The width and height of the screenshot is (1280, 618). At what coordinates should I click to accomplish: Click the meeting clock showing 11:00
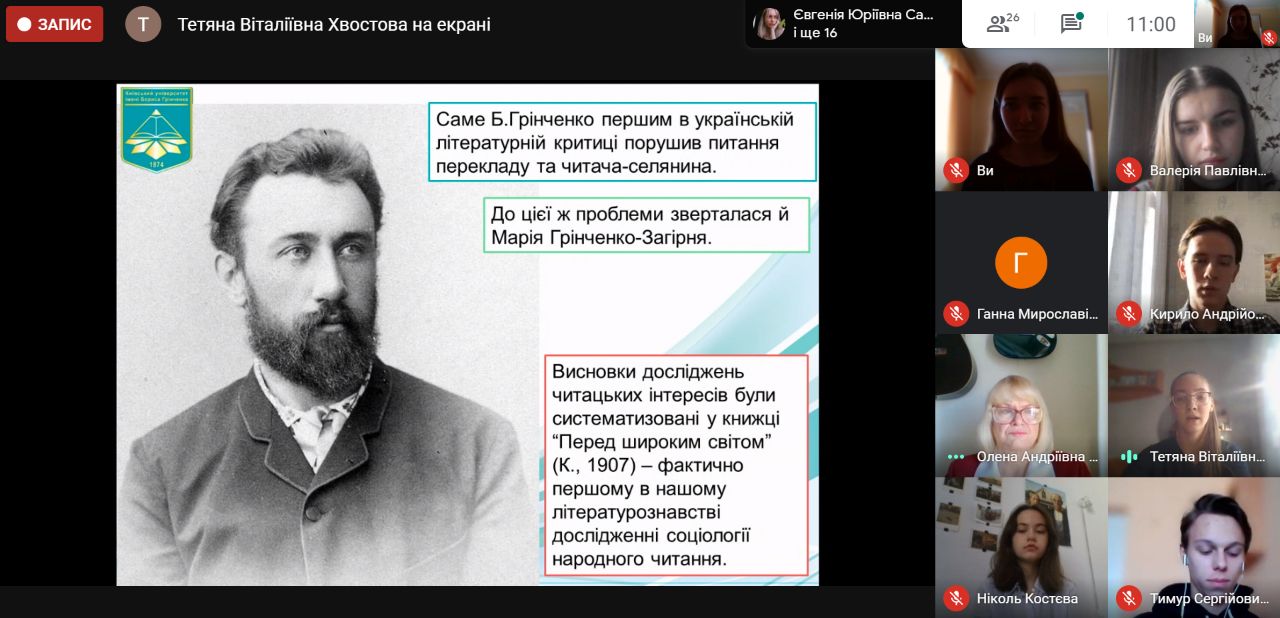tap(1150, 24)
